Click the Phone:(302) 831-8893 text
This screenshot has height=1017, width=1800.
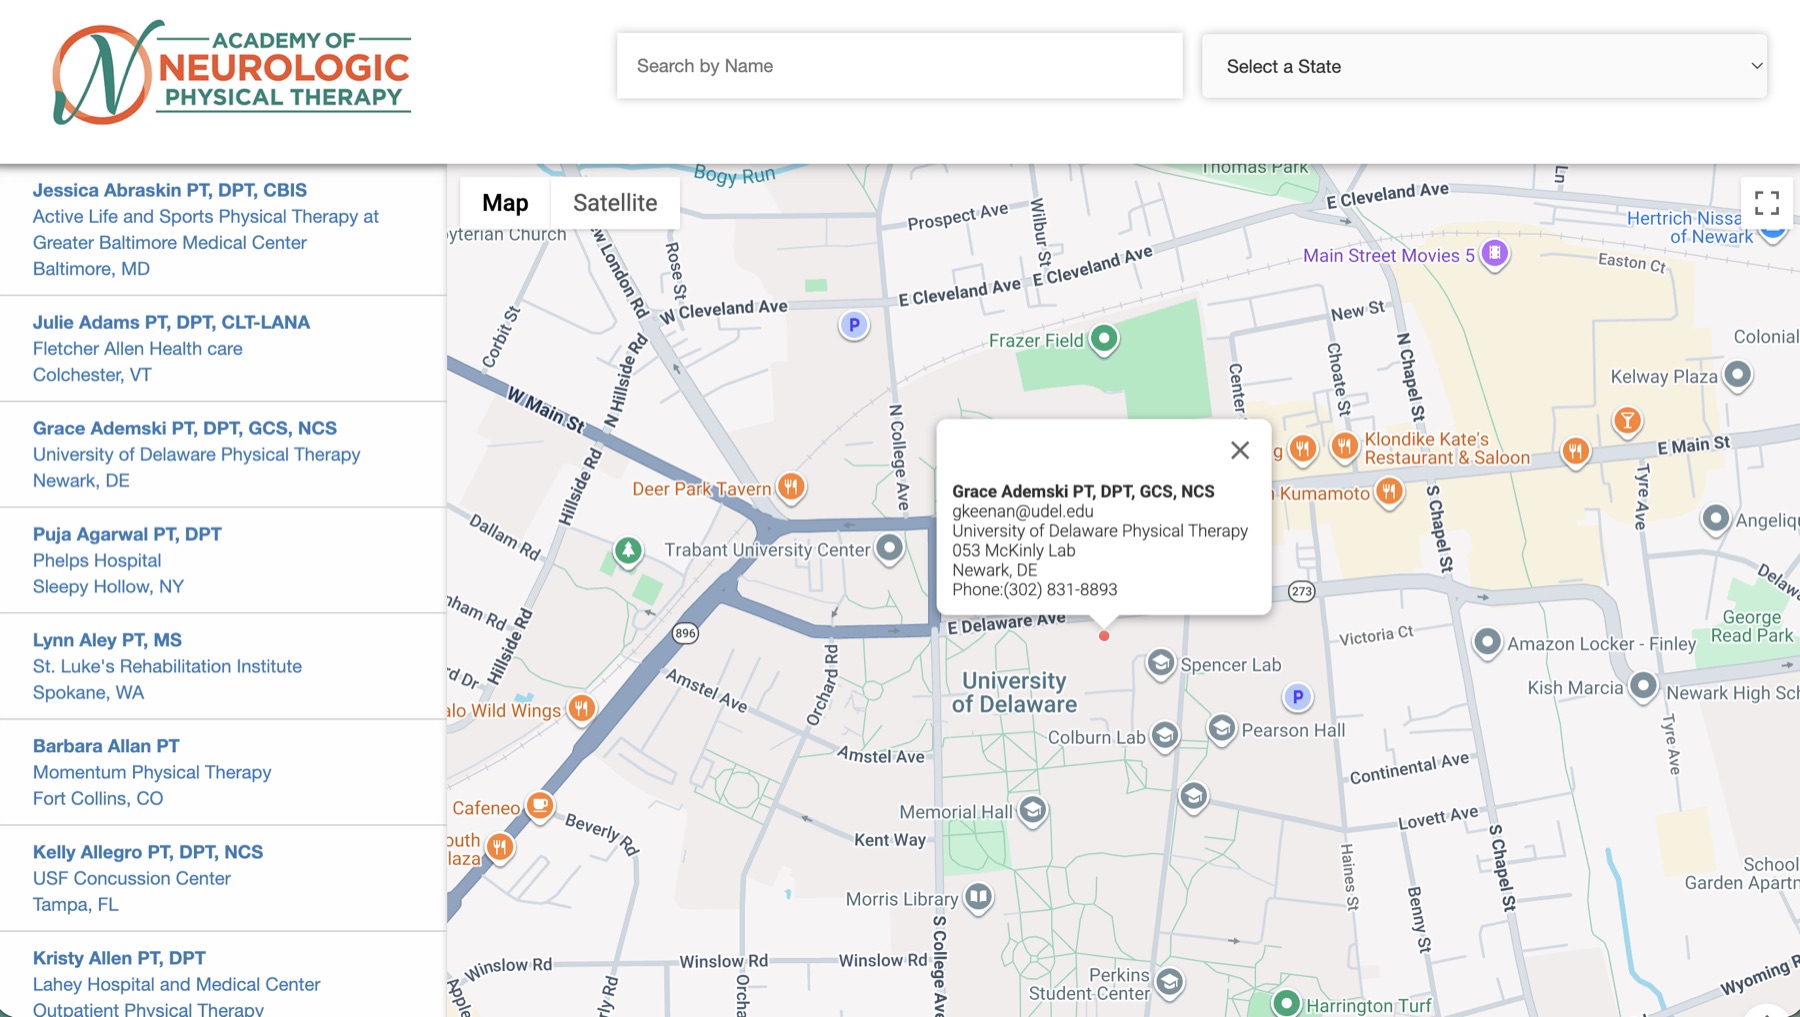pyautogui.click(x=1034, y=589)
